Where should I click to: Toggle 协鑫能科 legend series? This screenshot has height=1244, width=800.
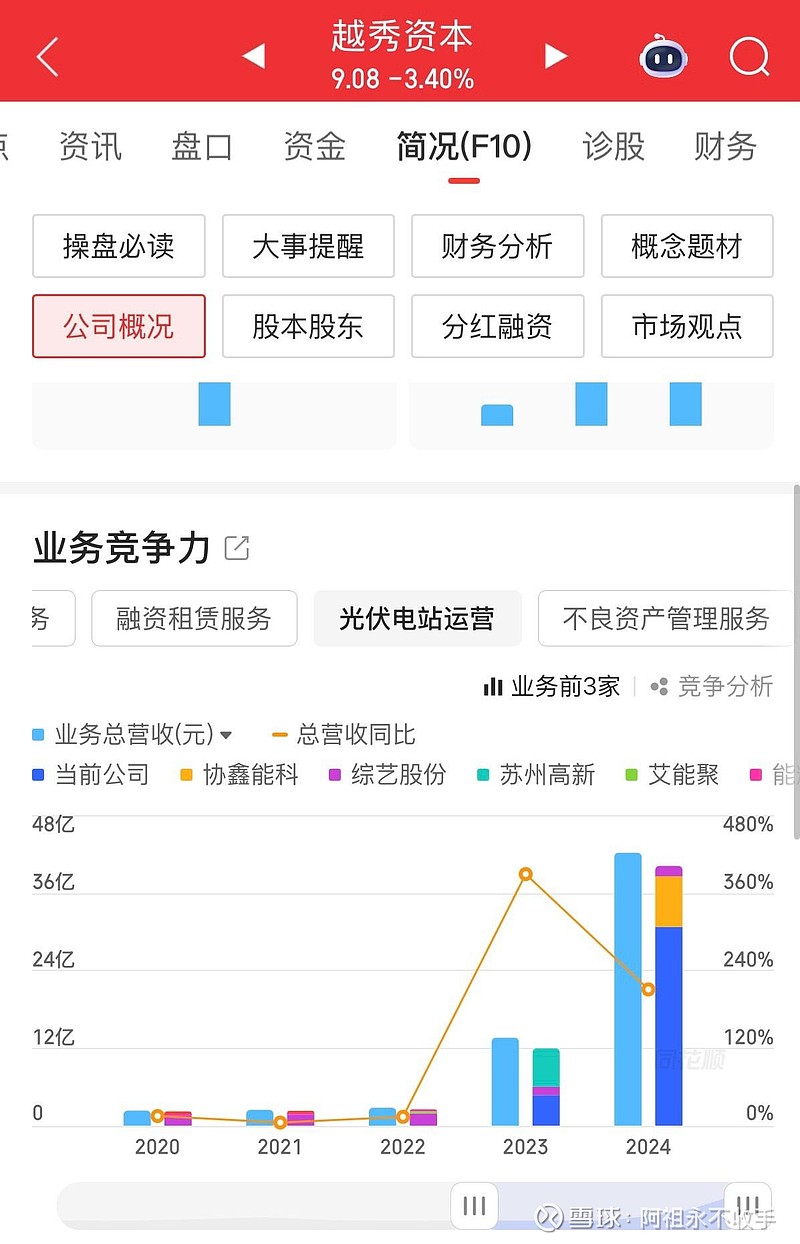(239, 774)
